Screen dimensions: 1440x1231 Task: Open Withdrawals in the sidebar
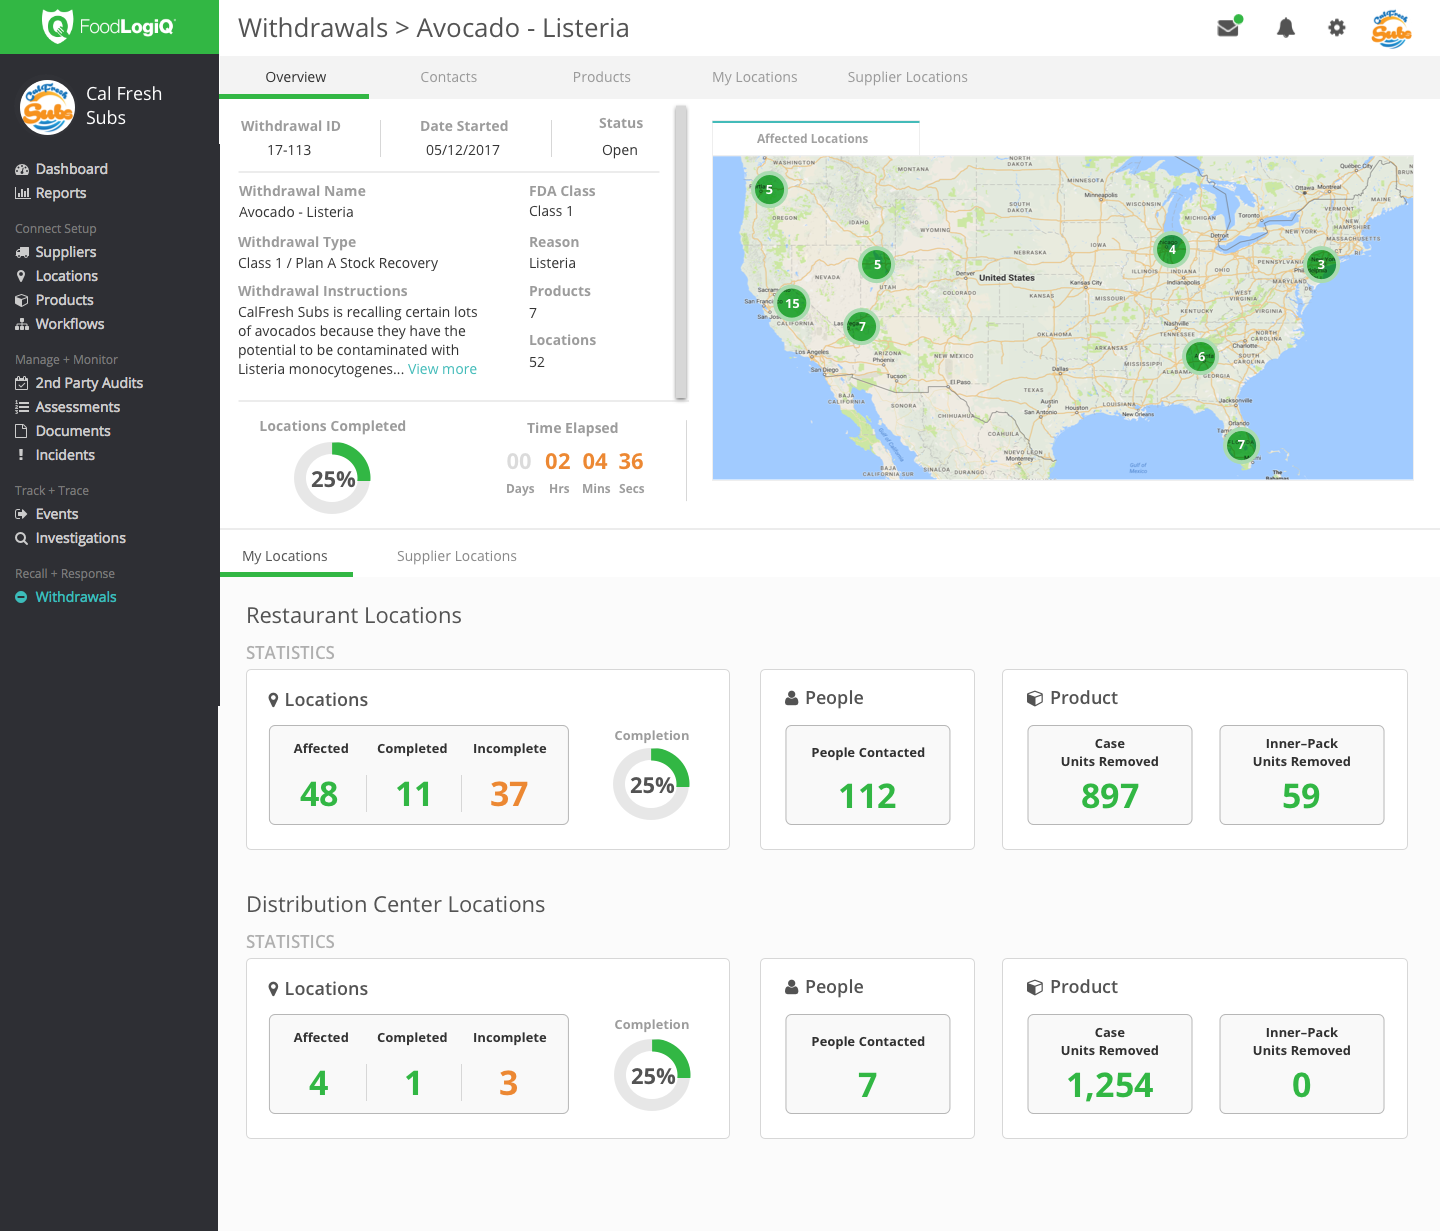75,597
